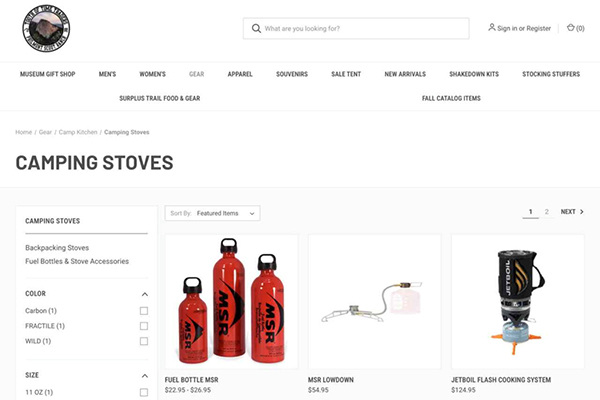The width and height of the screenshot is (600, 400).
Task: Open the Fuel Bottle MSR product image
Action: (x=231, y=302)
